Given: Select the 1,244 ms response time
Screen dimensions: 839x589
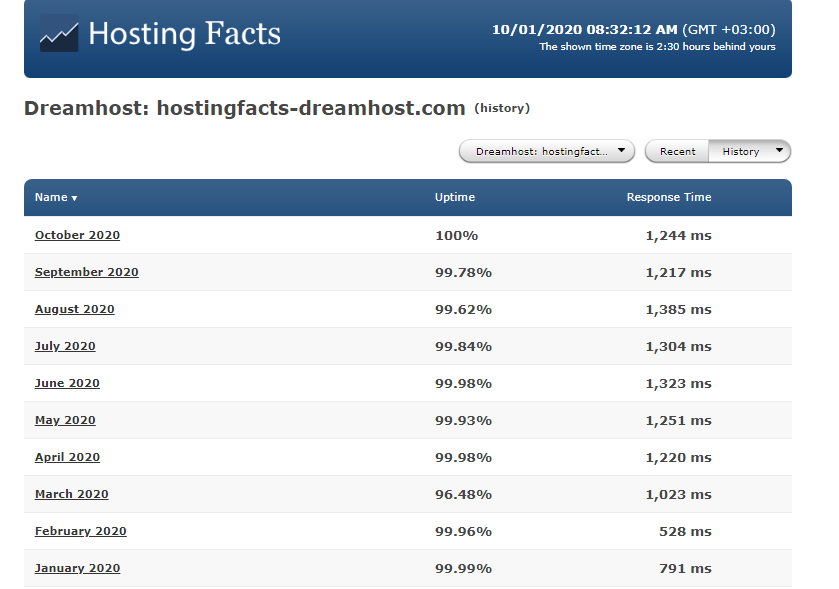Looking at the screenshot, I should [678, 235].
